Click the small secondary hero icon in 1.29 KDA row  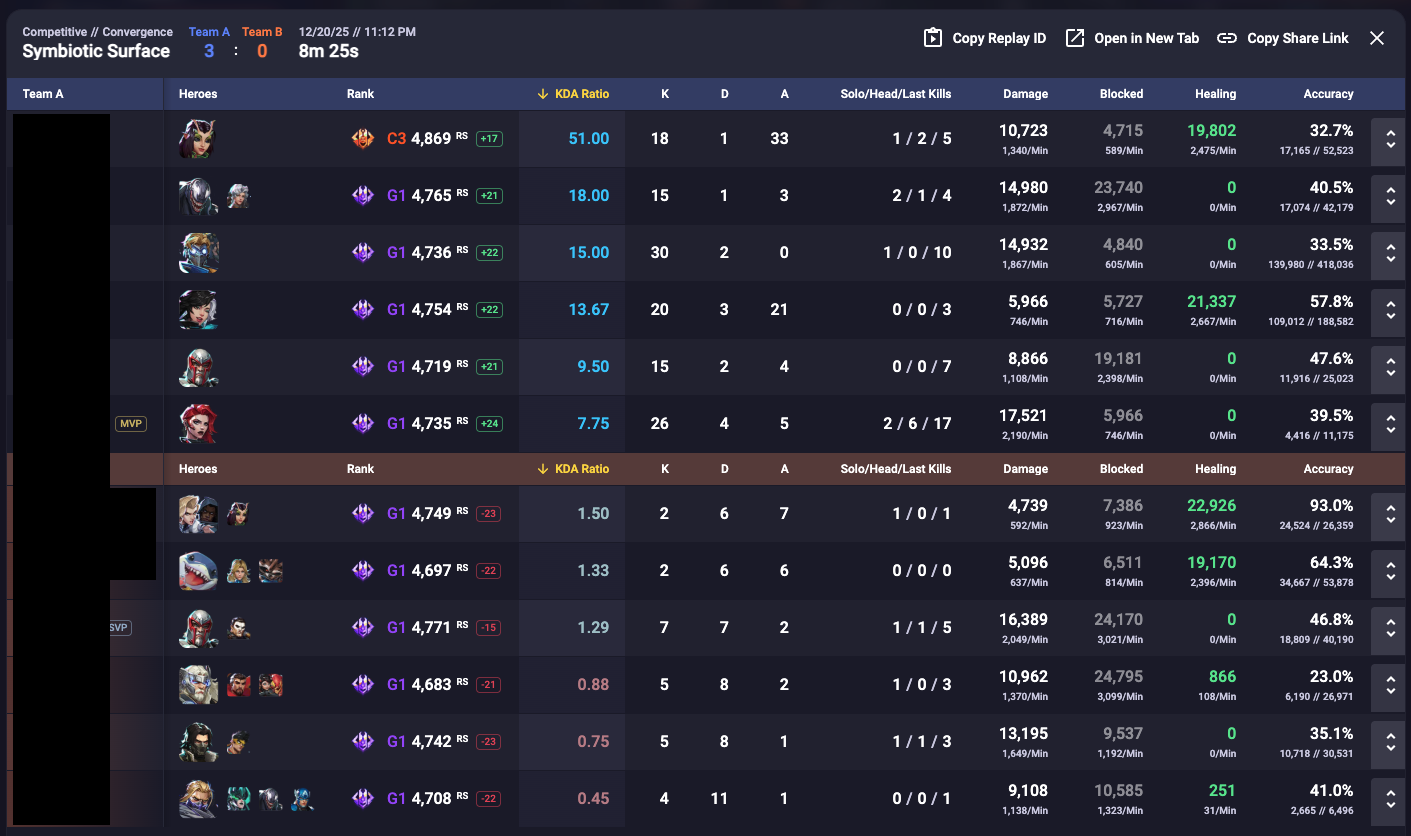pos(238,628)
